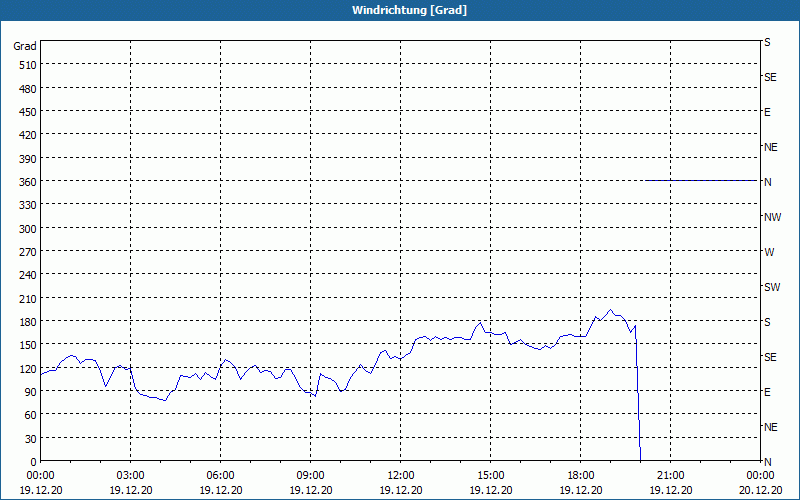This screenshot has height=500, width=800.
Task: Click the "15:00" time axis label
Action: (490, 476)
